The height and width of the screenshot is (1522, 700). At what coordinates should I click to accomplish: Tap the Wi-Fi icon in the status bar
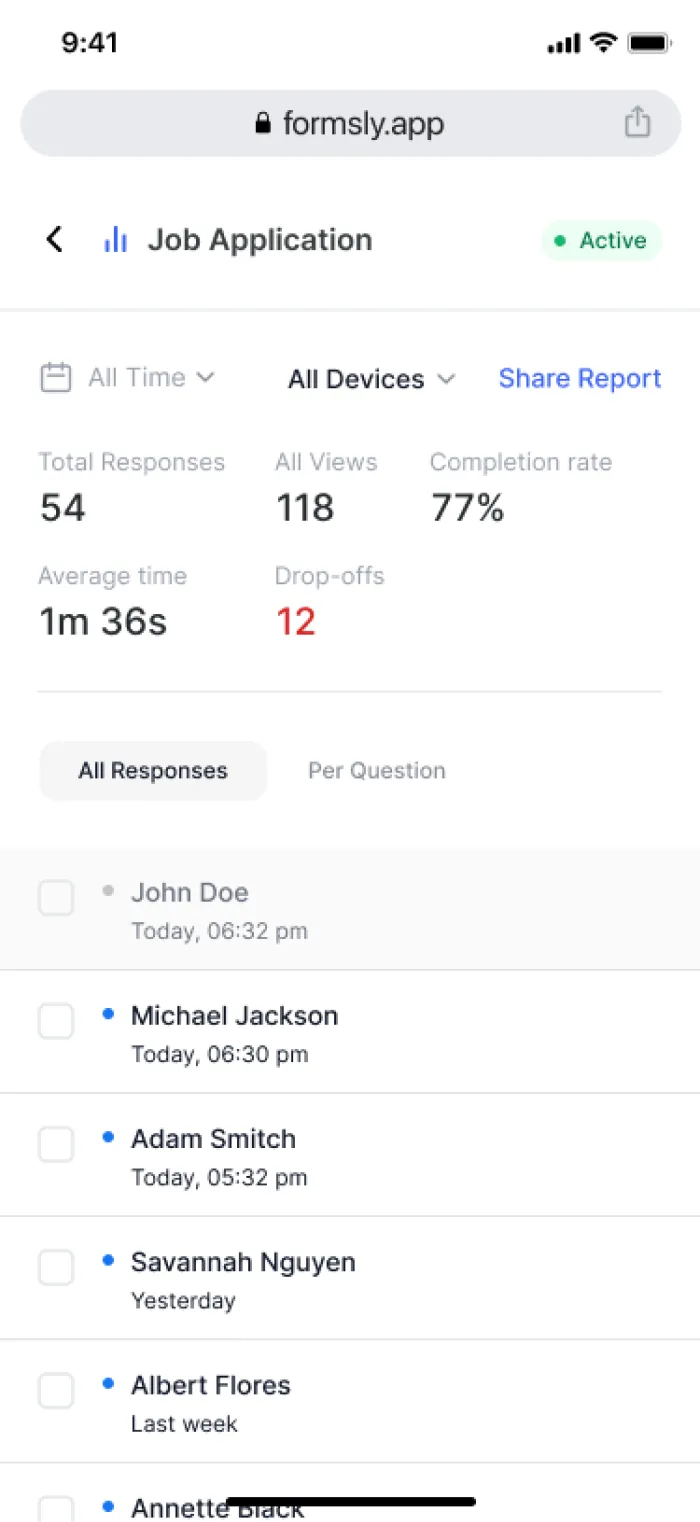pyautogui.click(x=603, y=43)
